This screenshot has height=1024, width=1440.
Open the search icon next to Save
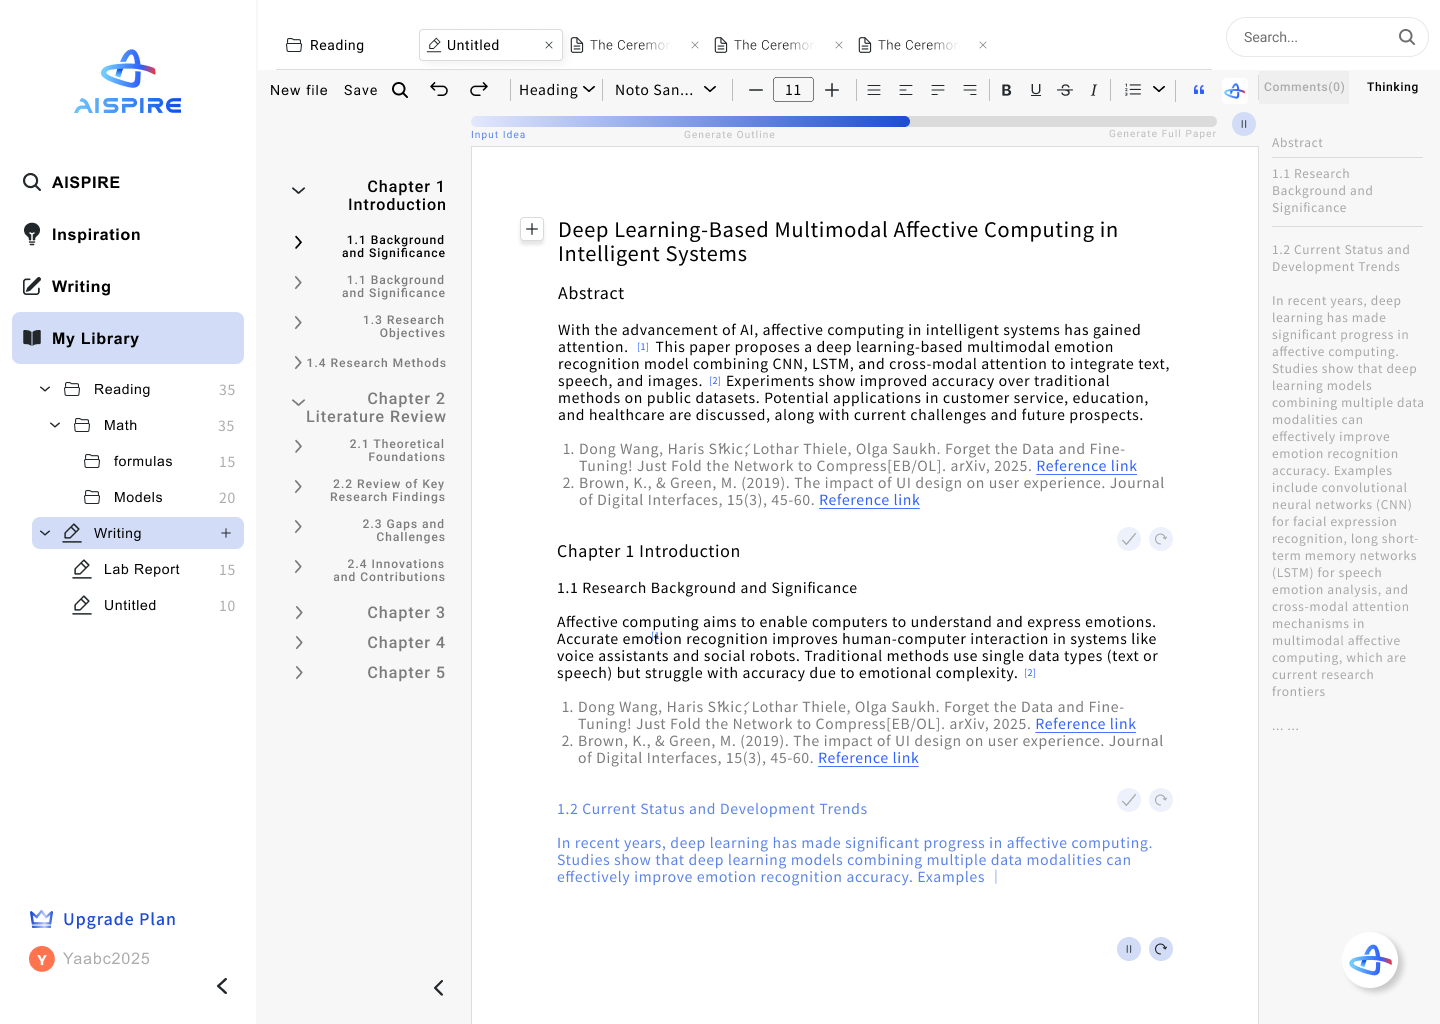pyautogui.click(x=400, y=89)
